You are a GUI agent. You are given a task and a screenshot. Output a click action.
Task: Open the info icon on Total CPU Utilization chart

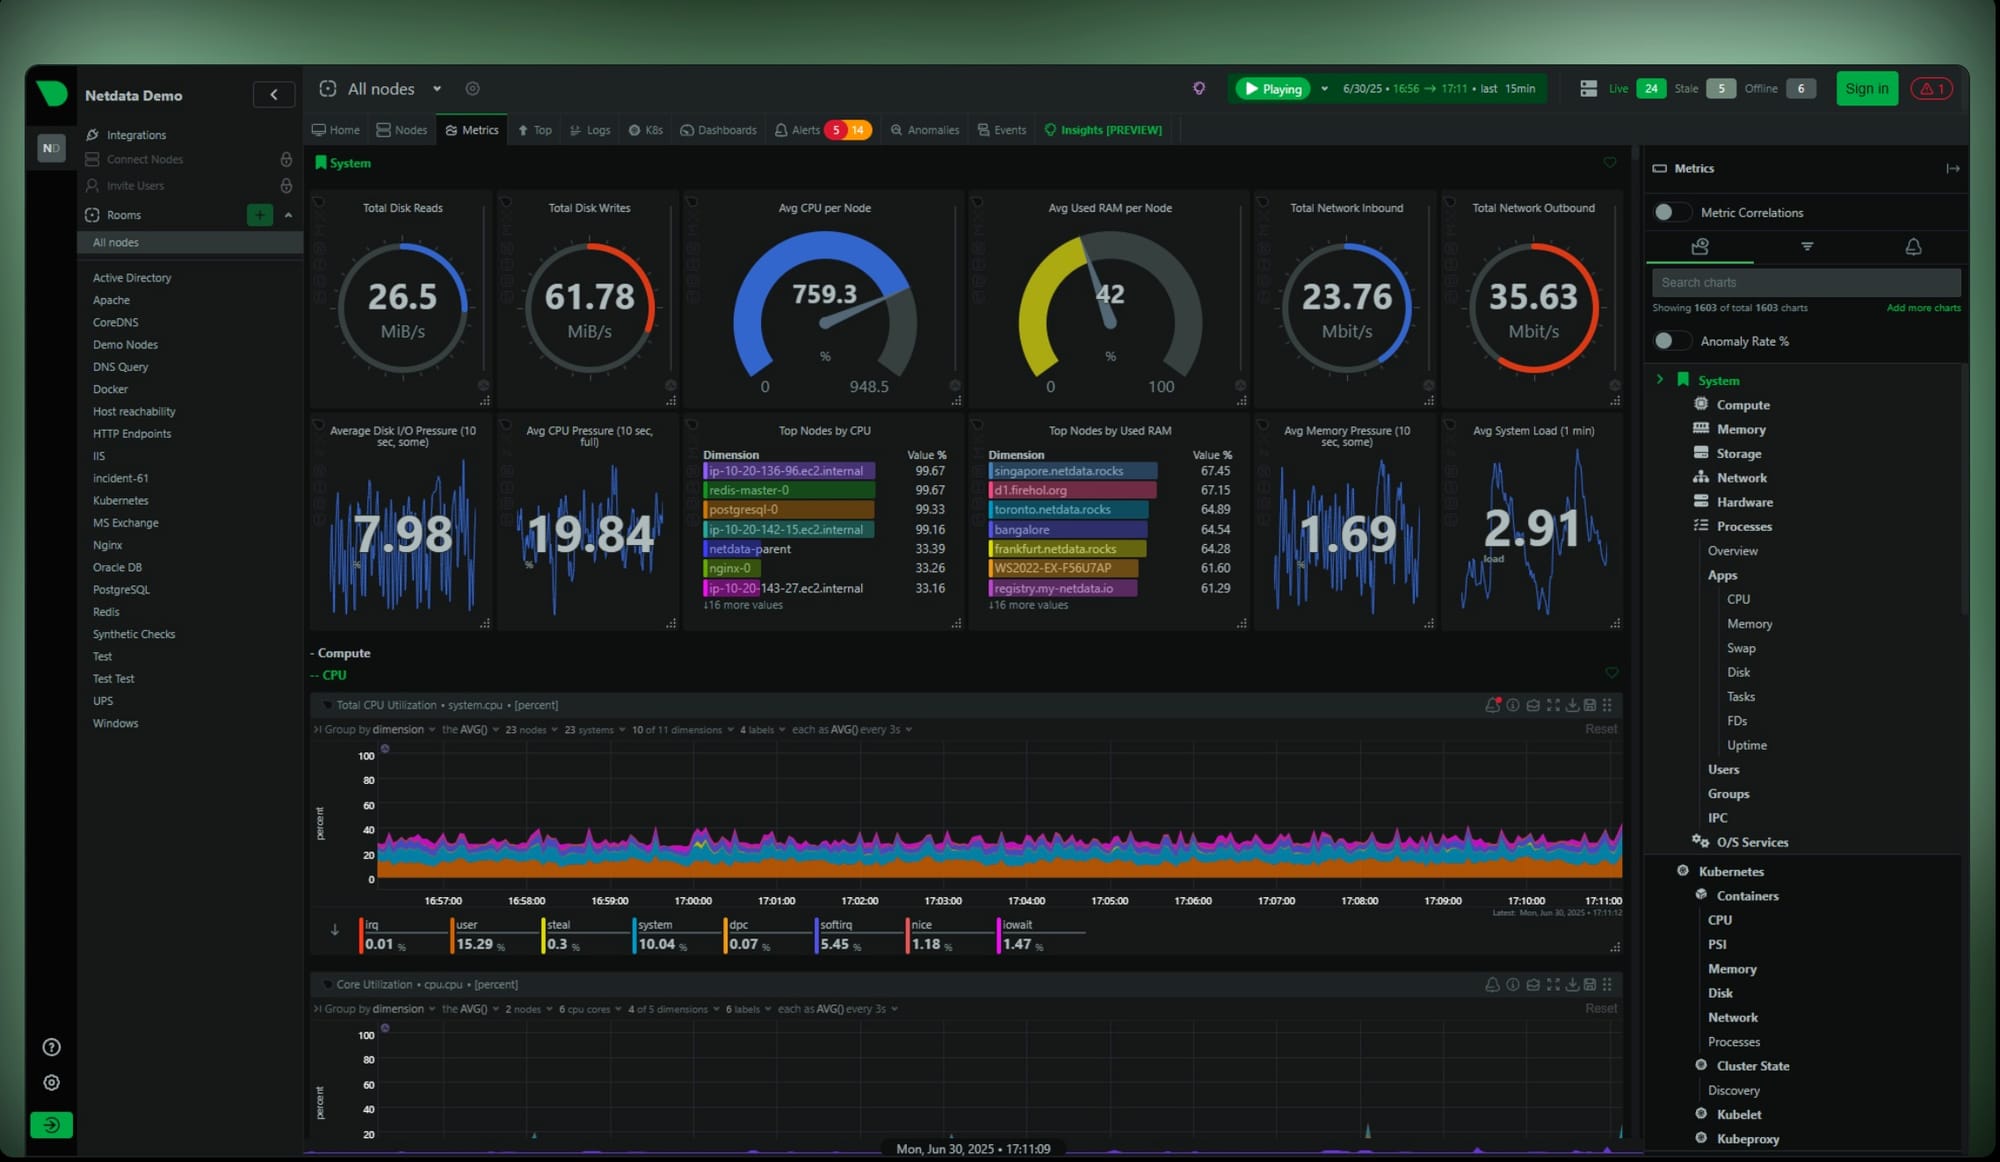(1513, 705)
